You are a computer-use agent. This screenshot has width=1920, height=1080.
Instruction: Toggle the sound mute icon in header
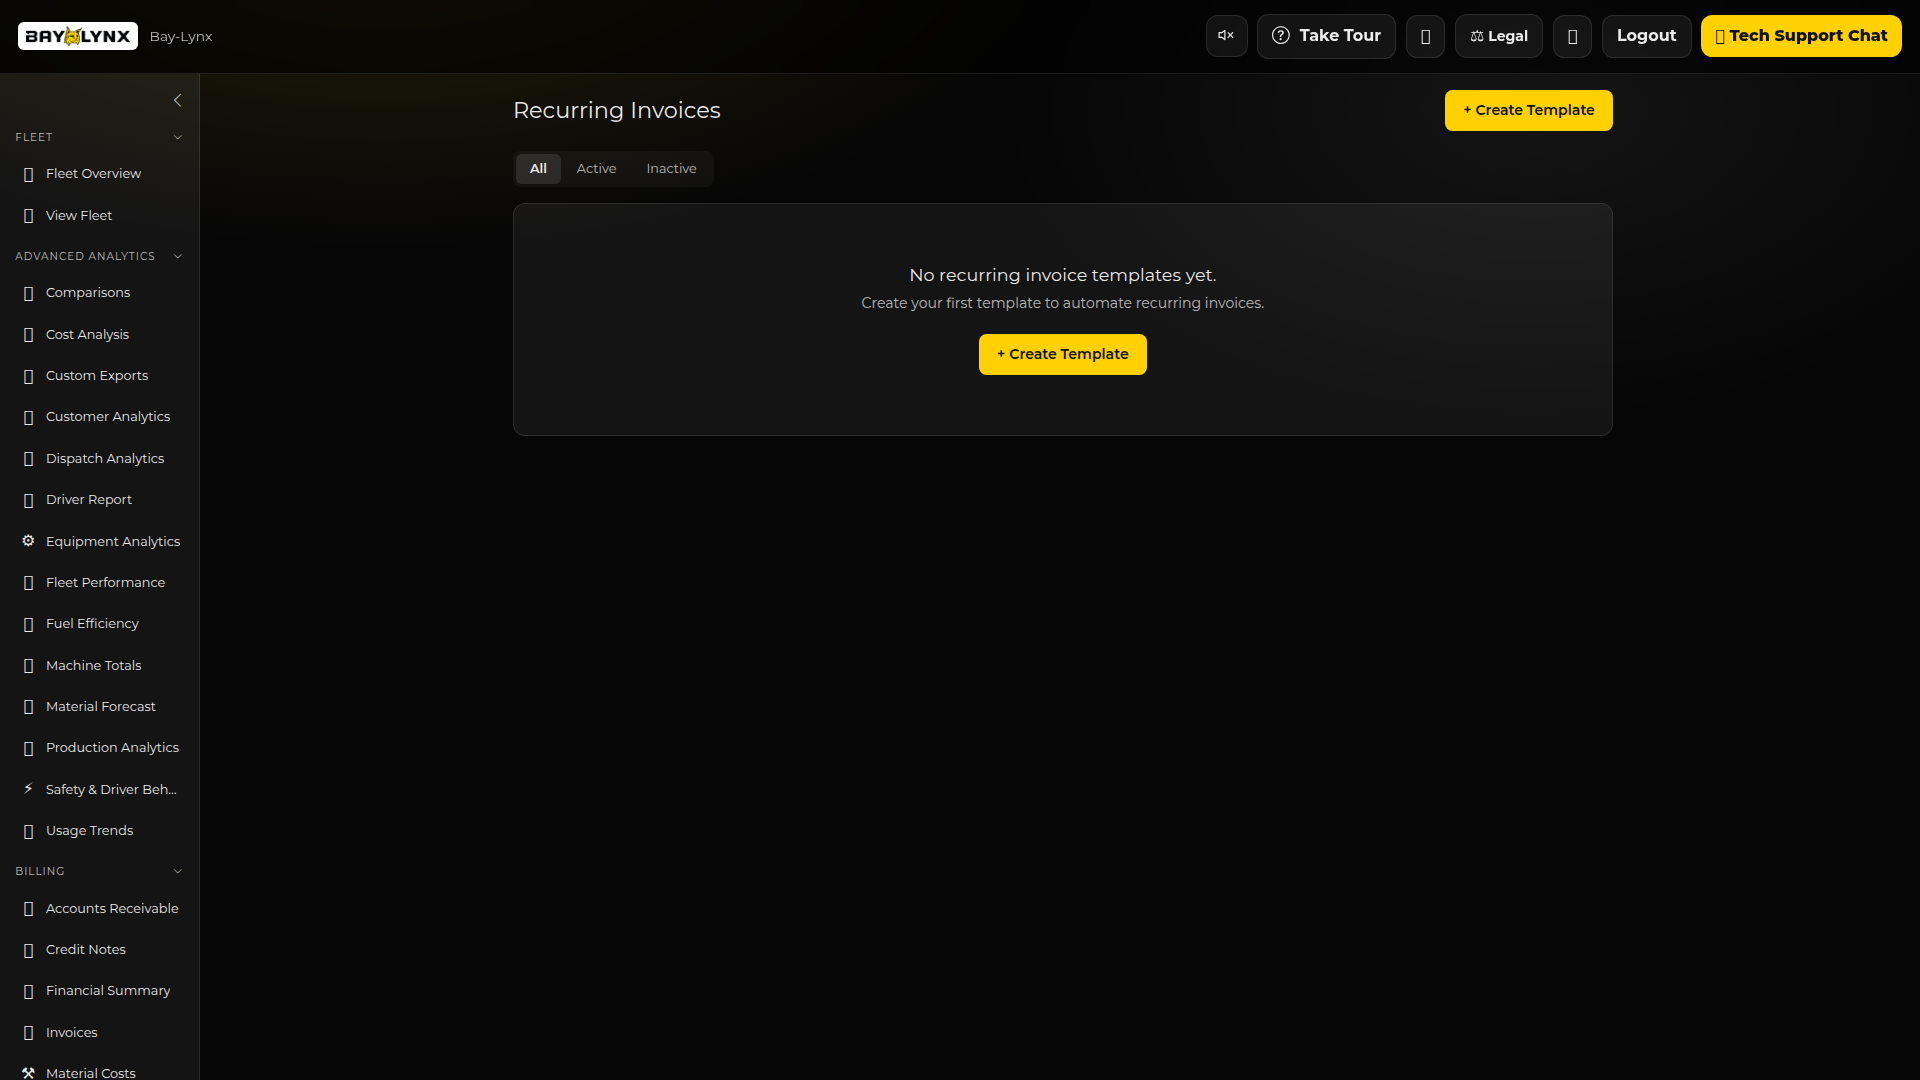coord(1226,36)
